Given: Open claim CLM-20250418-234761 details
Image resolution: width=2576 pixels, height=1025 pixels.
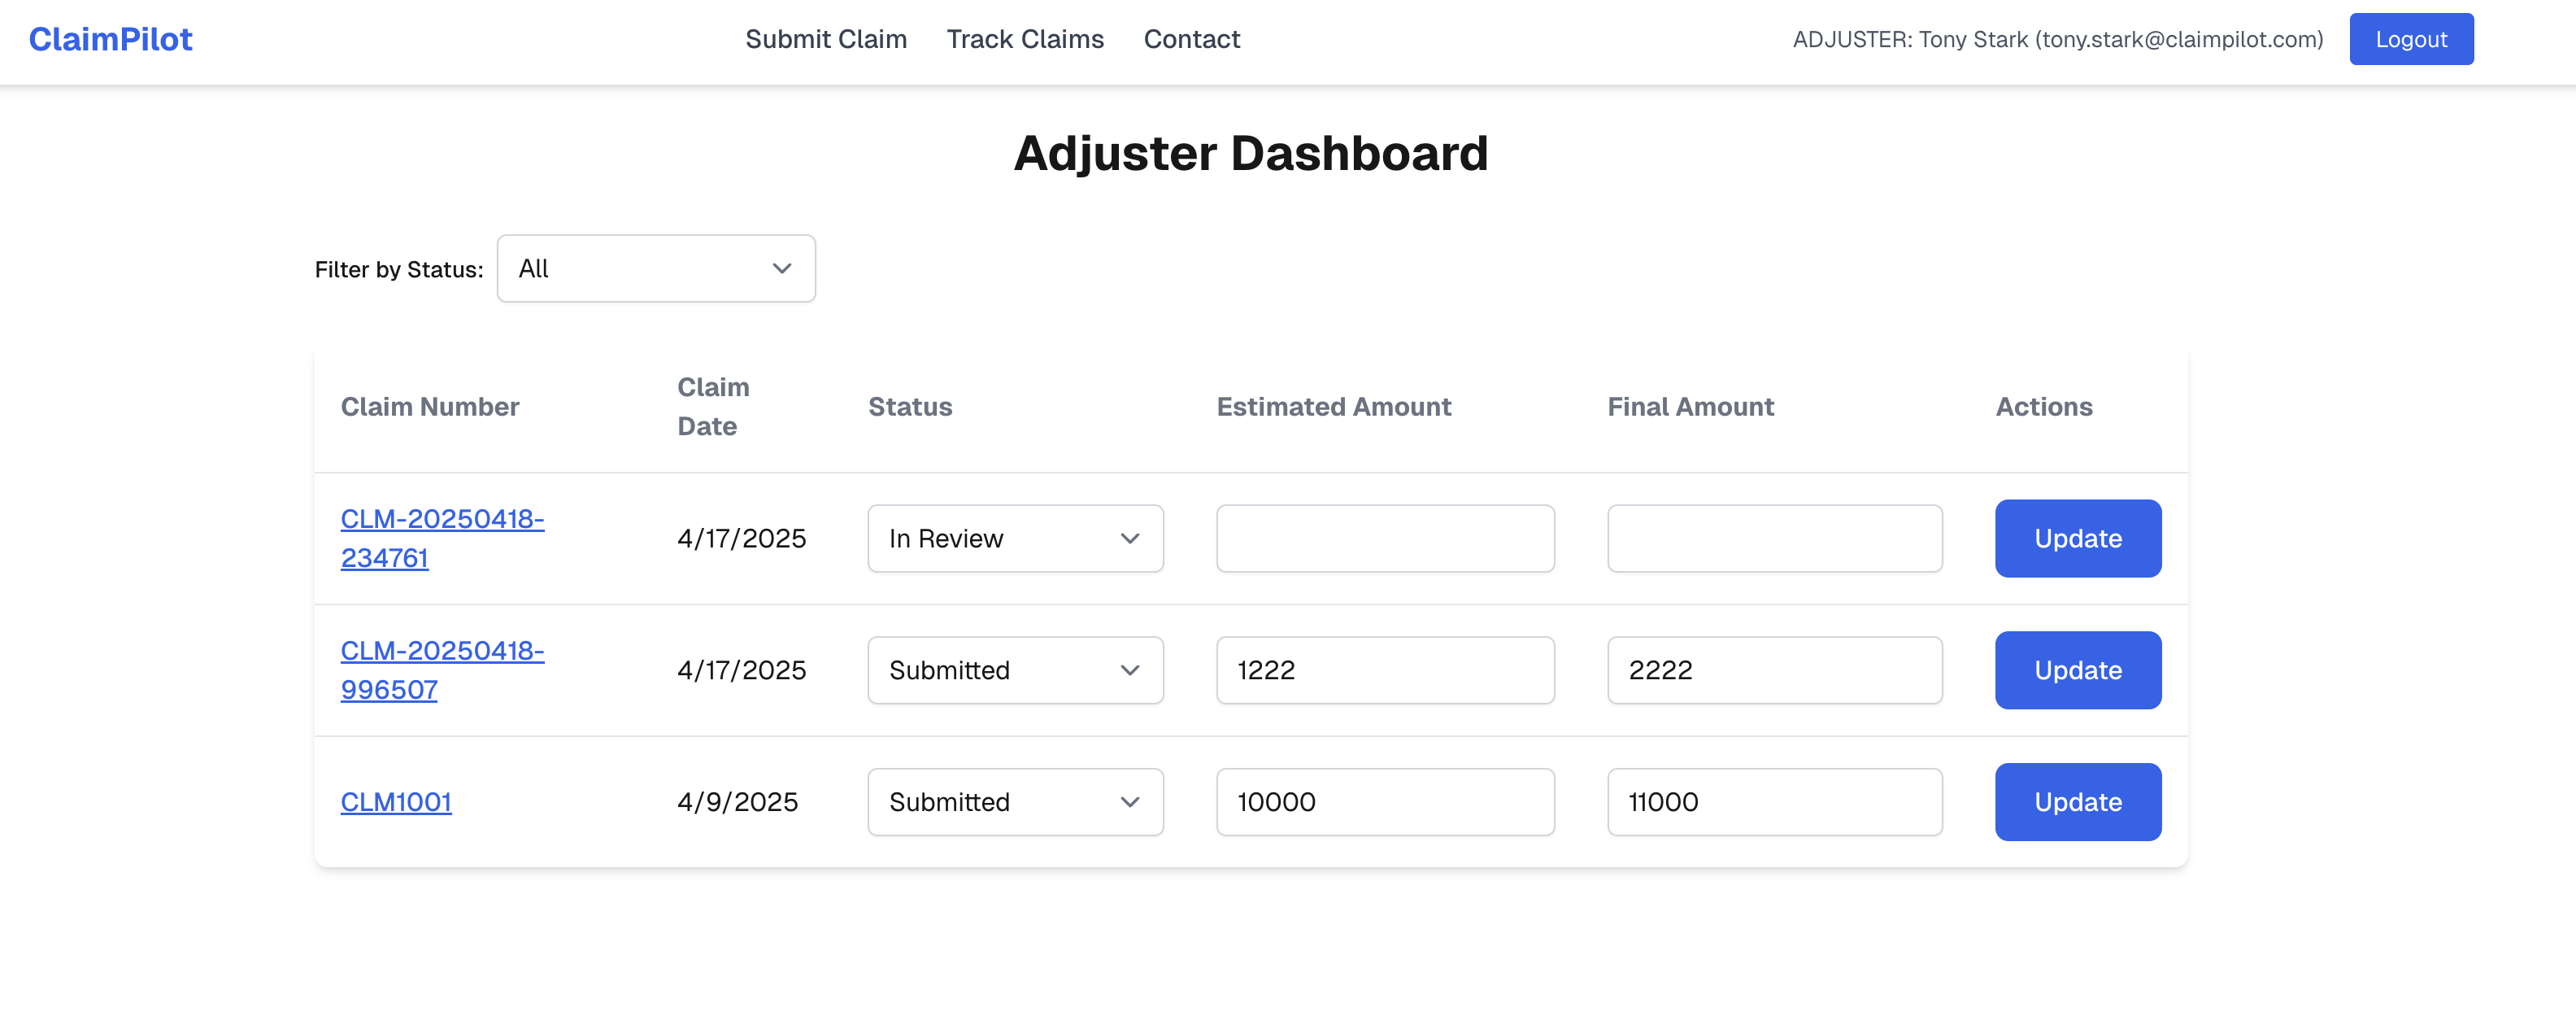Looking at the screenshot, I should tap(442, 538).
